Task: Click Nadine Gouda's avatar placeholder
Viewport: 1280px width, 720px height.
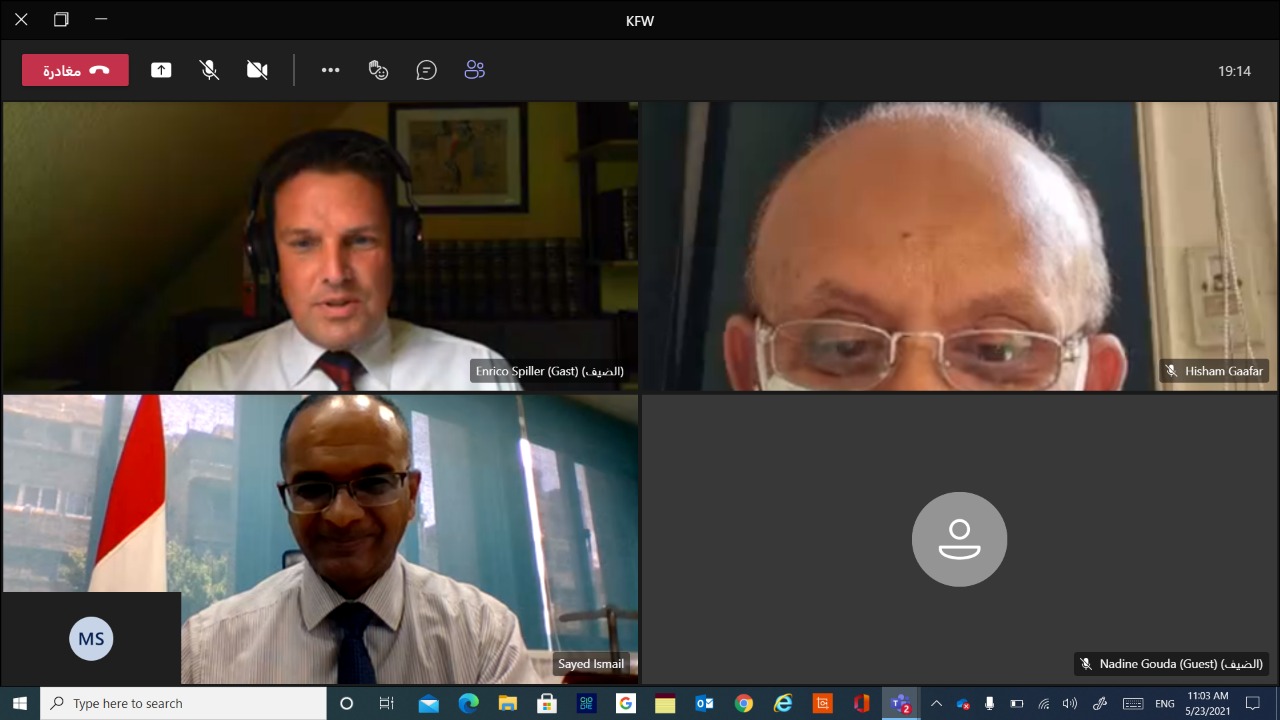Action: [959, 539]
